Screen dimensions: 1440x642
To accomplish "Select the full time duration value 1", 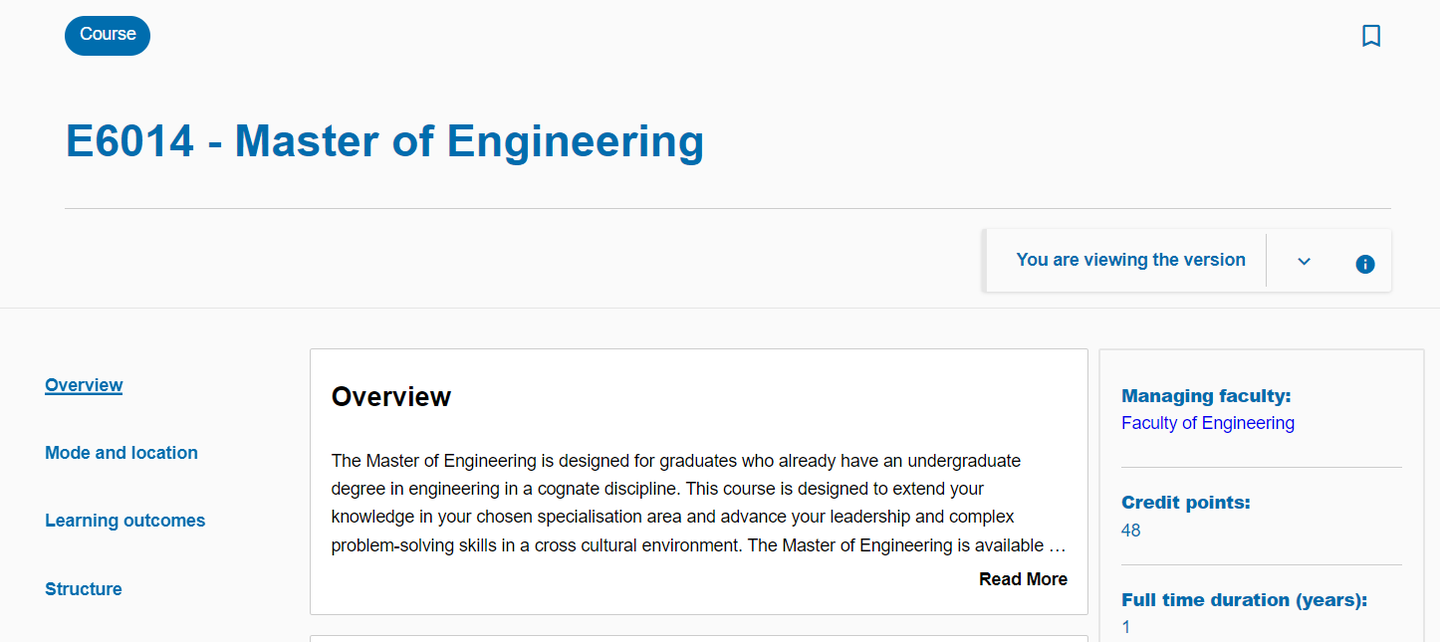I will [x=1126, y=627].
